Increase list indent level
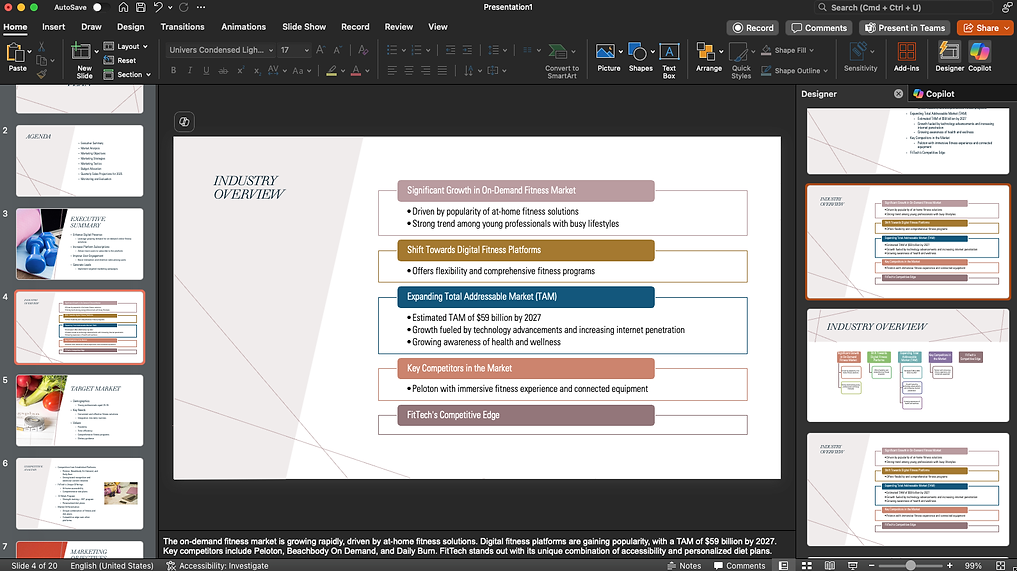The image size is (1017, 571). coord(467,50)
